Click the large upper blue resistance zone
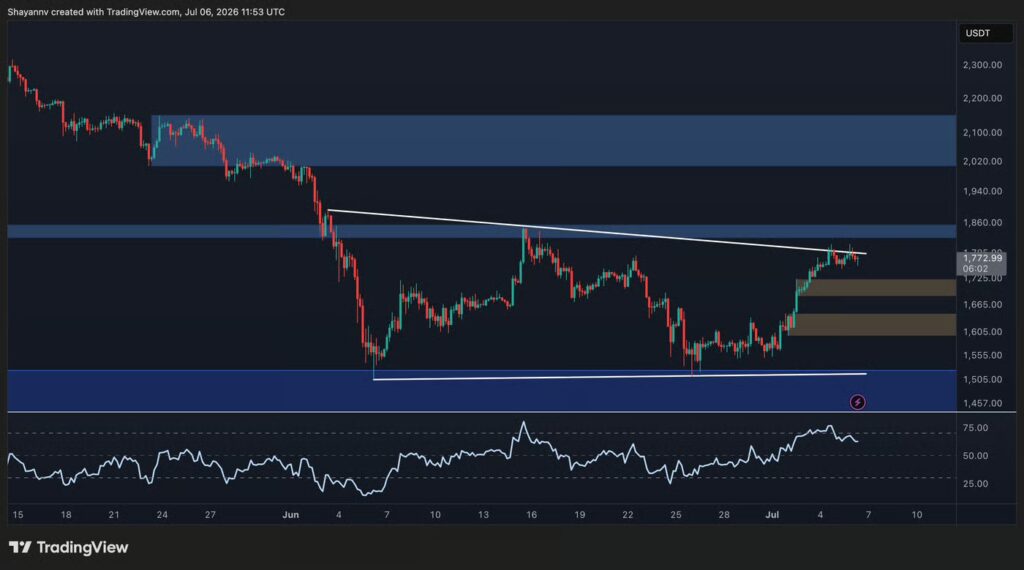The image size is (1024, 570). 553,140
